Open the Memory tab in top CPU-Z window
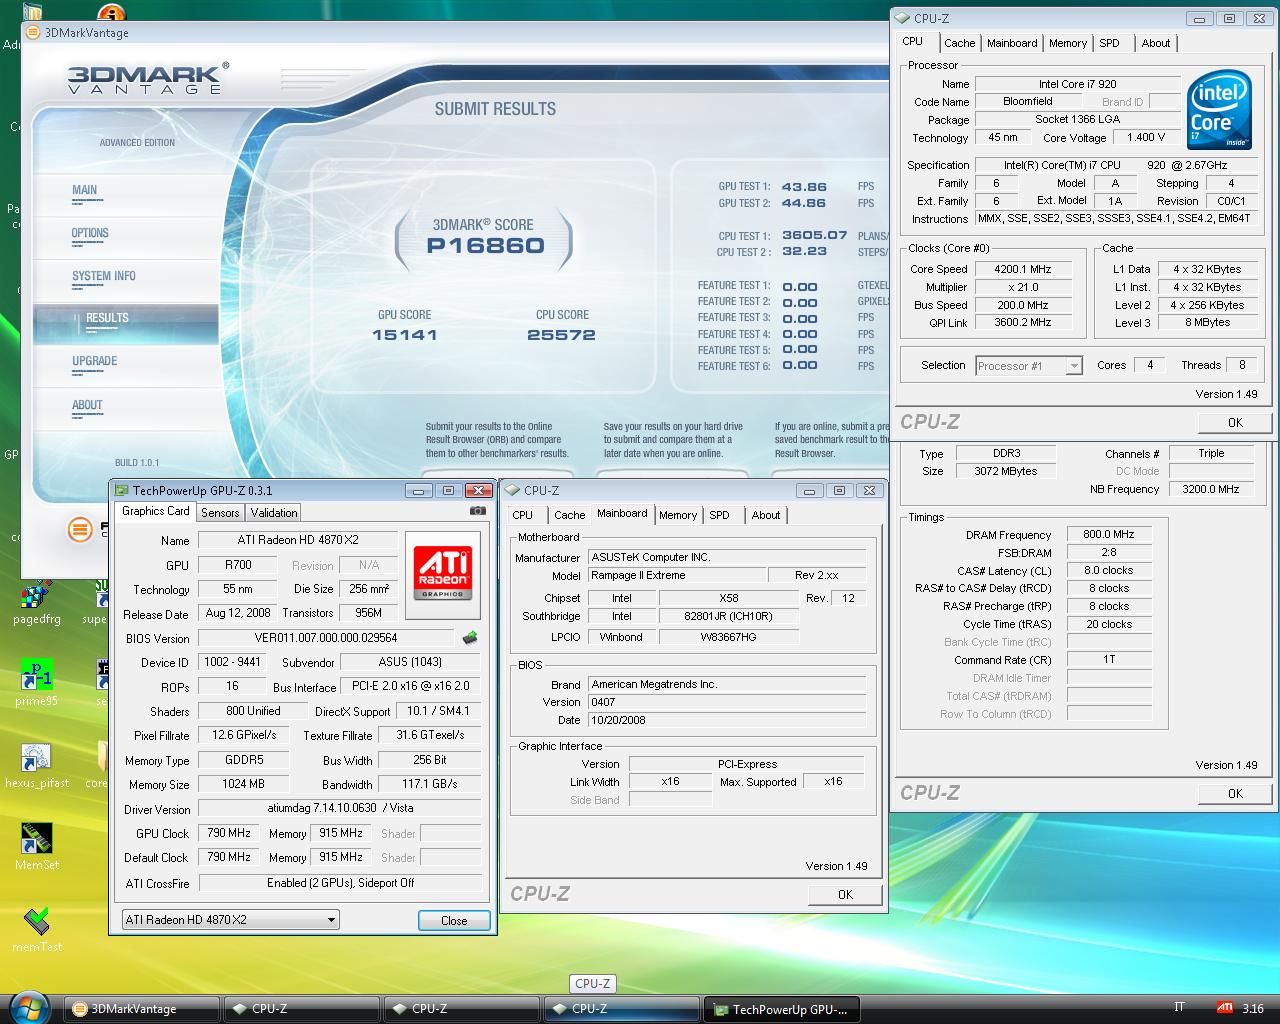Image resolution: width=1280 pixels, height=1024 pixels. pyautogui.click(x=1068, y=43)
